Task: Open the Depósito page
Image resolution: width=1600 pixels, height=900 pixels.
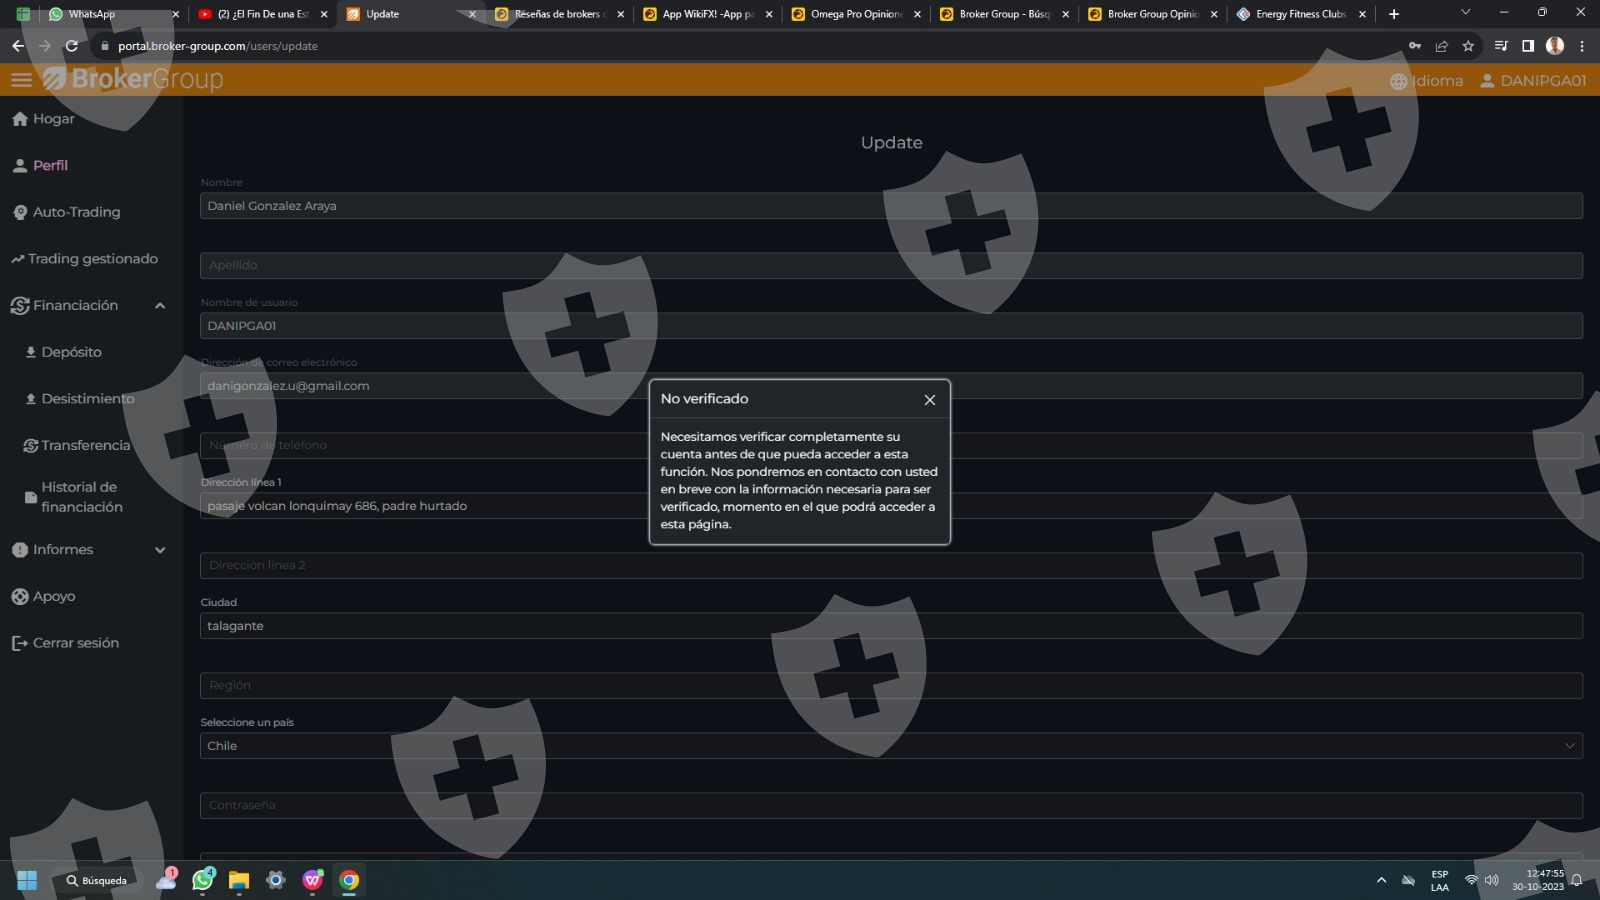Action: [x=71, y=352]
